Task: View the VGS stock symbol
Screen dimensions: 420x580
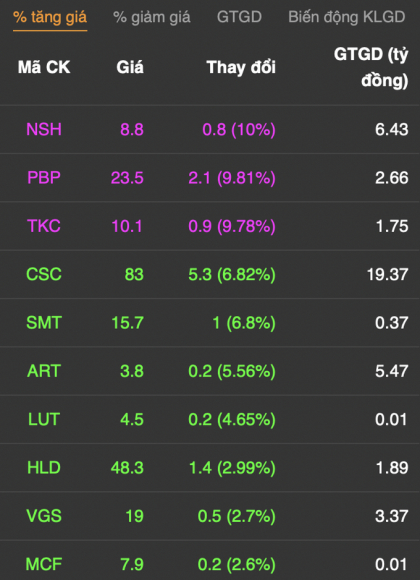Action: click(44, 516)
